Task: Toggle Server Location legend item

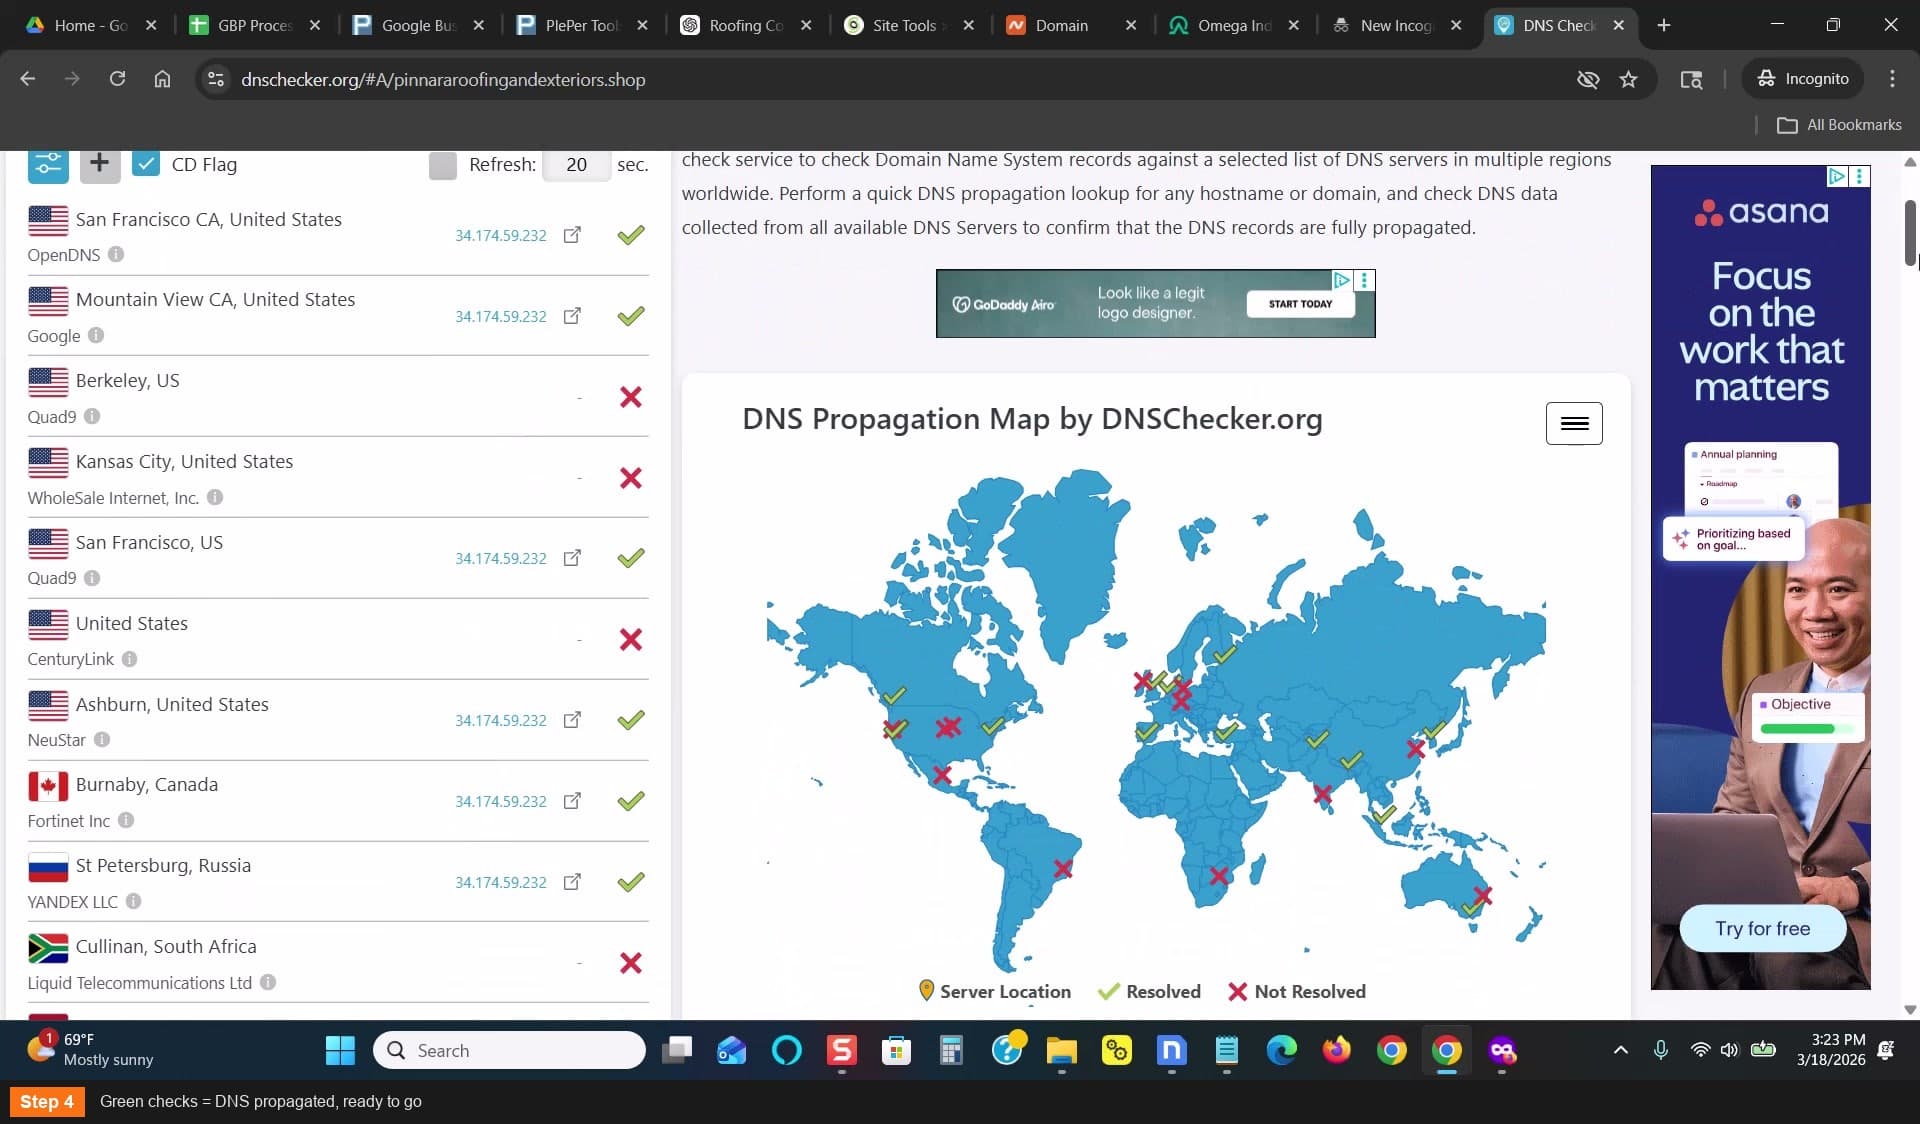Action: tap(994, 991)
